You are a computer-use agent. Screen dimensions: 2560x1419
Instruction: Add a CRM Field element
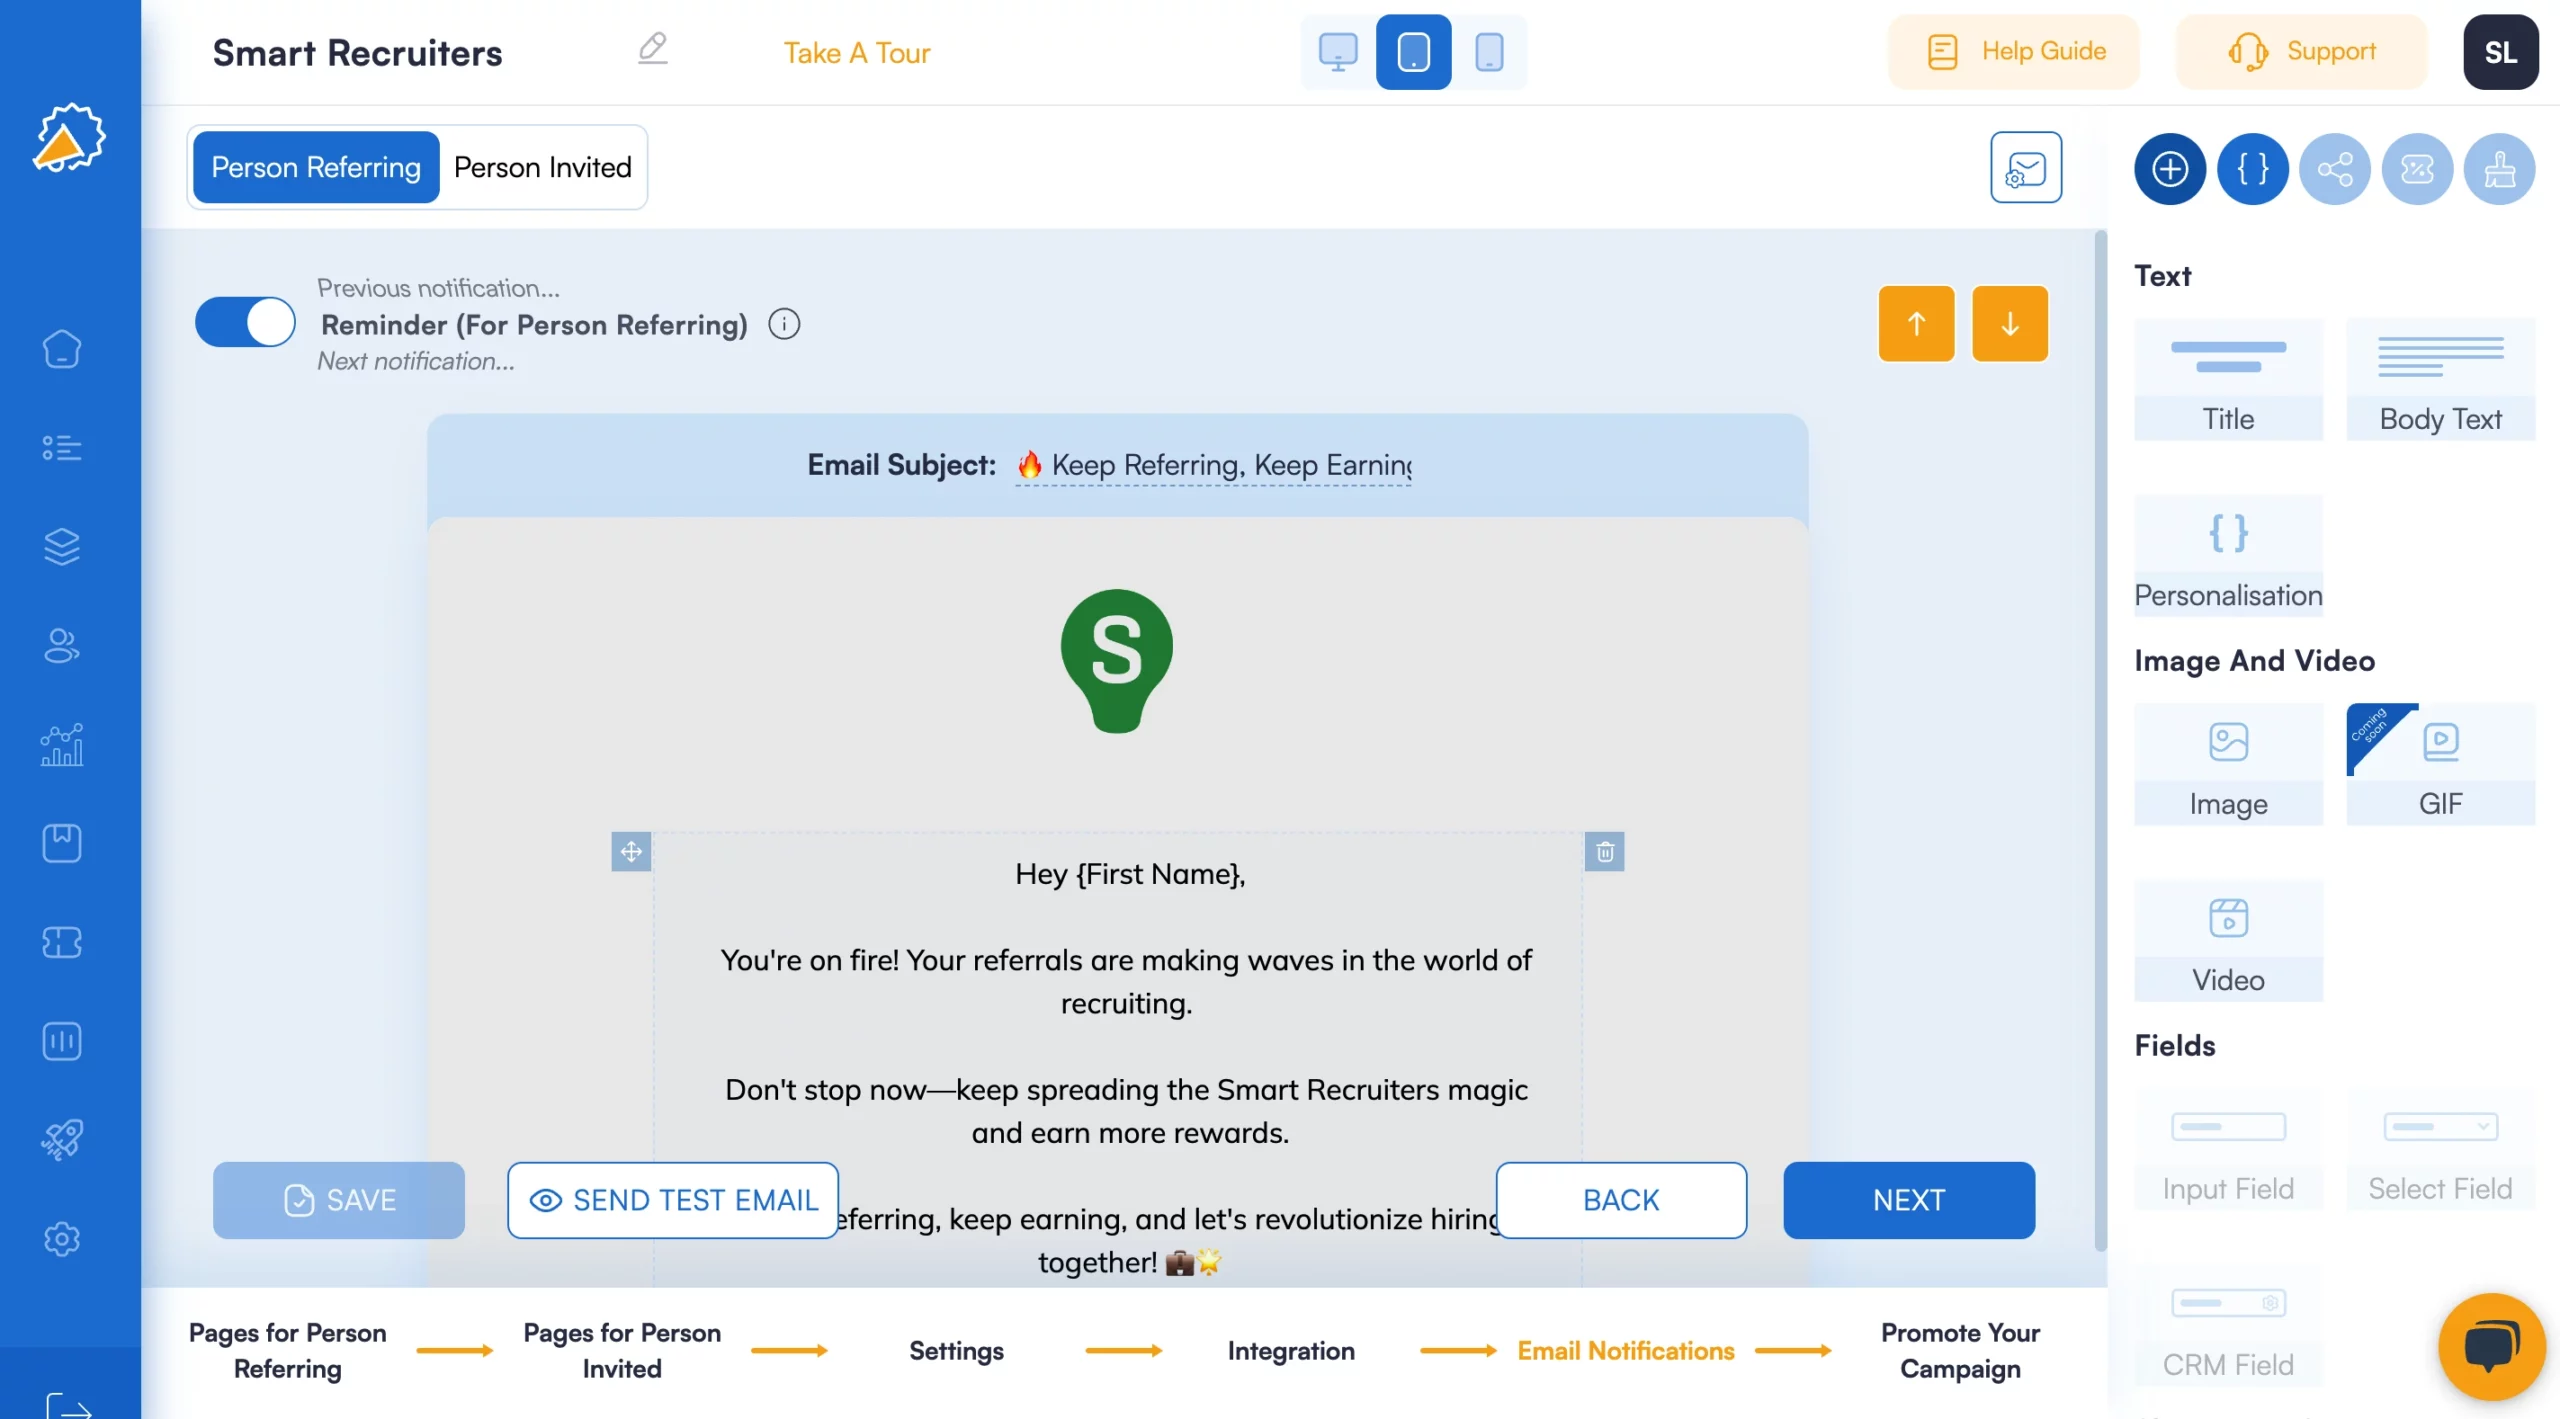[2228, 1326]
